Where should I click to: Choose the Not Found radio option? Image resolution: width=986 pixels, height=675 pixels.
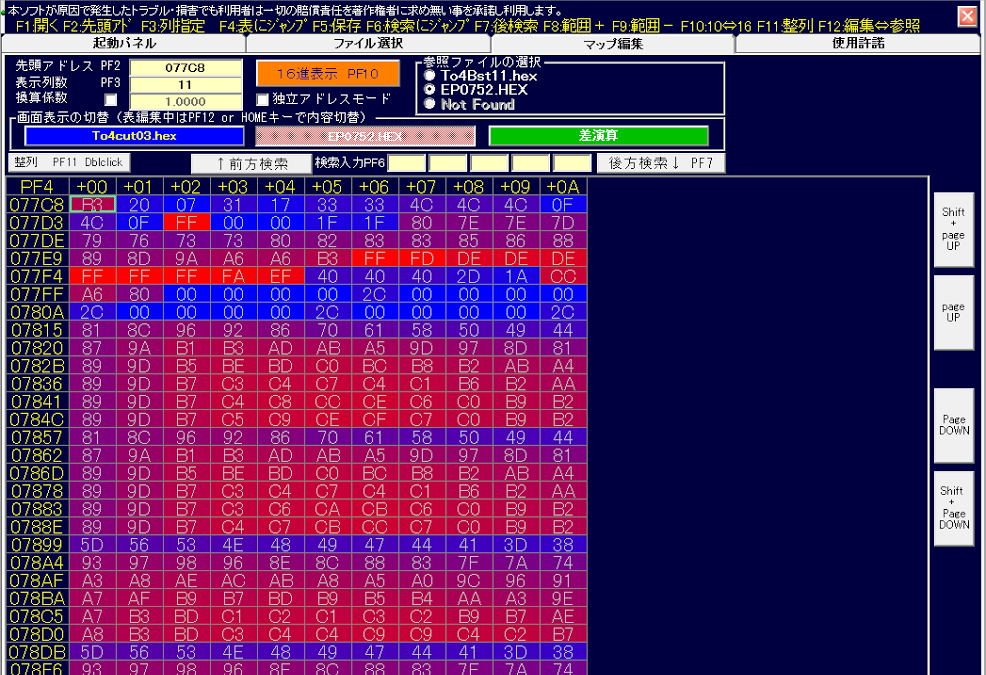pos(431,104)
